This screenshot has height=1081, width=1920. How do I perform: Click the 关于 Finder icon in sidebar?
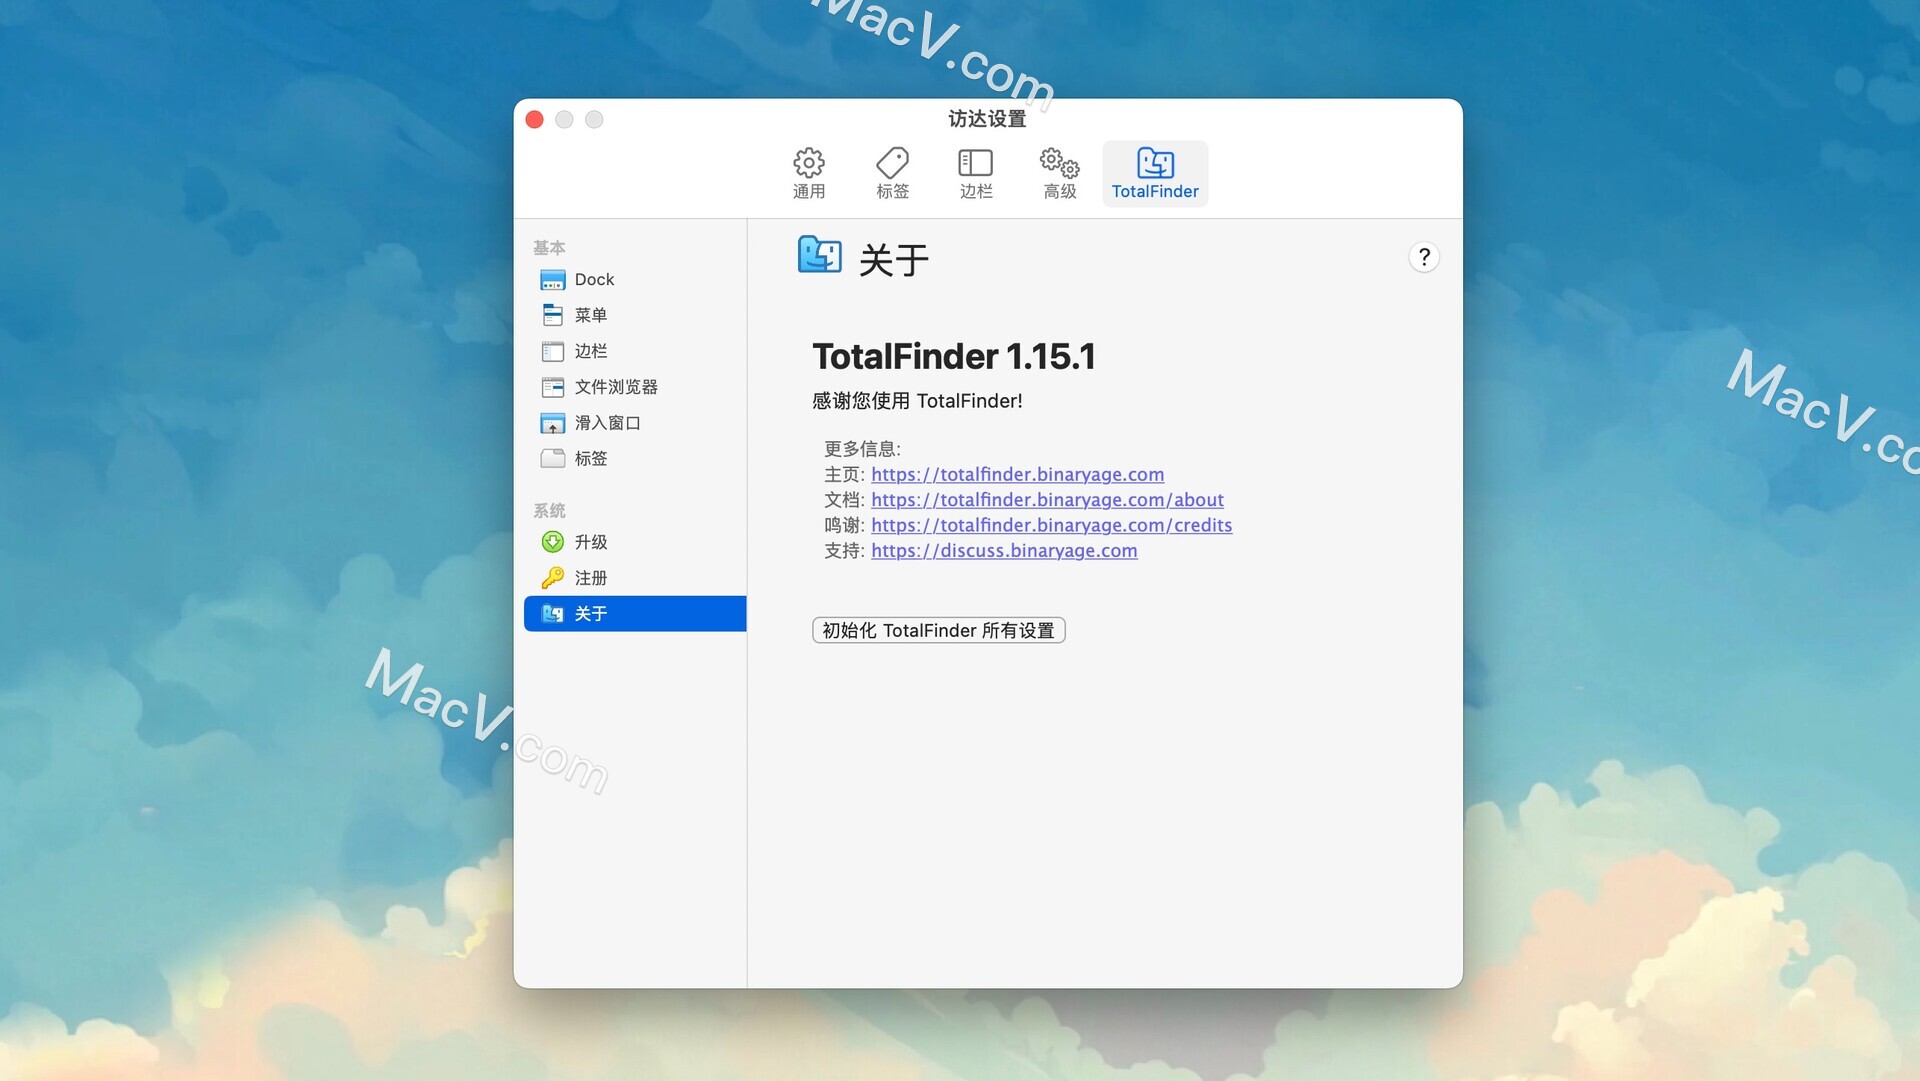coord(552,614)
